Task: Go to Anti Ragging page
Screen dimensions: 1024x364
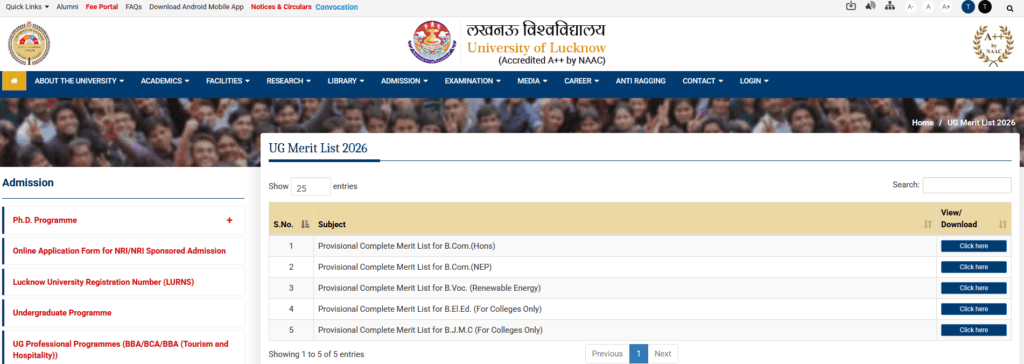Action: [641, 81]
